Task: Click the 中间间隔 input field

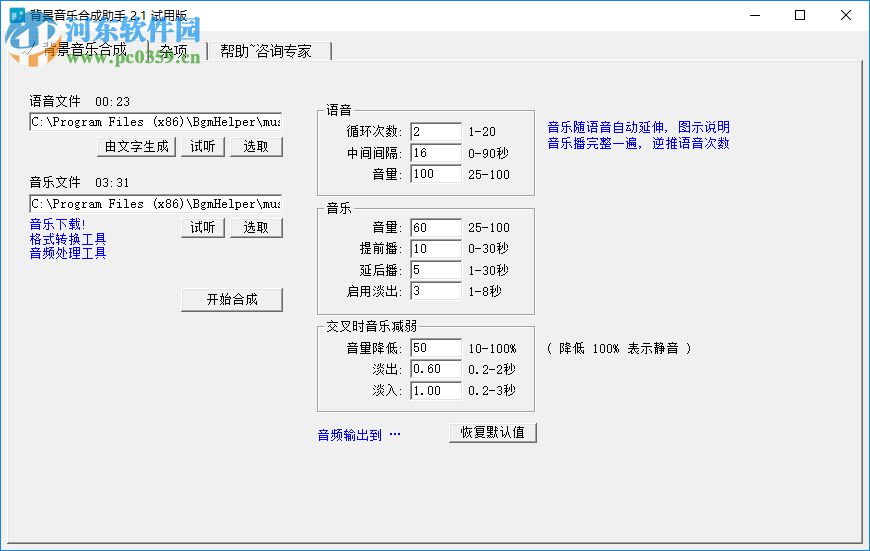Action: (x=436, y=153)
